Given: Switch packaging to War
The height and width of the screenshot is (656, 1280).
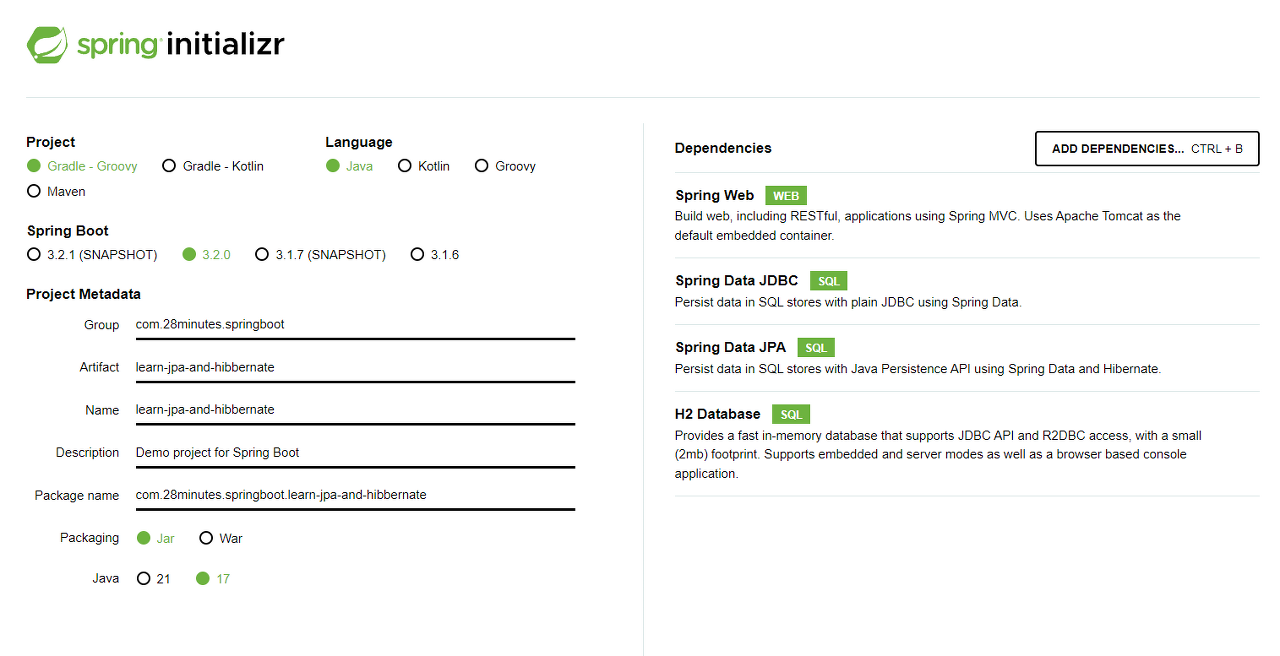Looking at the screenshot, I should point(206,538).
